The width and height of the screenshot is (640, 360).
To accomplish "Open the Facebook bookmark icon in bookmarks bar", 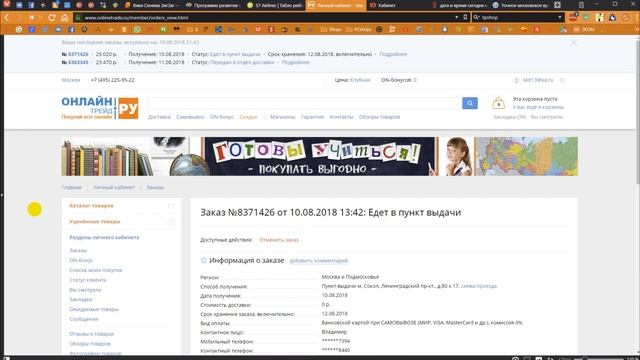I will click(x=71, y=29).
